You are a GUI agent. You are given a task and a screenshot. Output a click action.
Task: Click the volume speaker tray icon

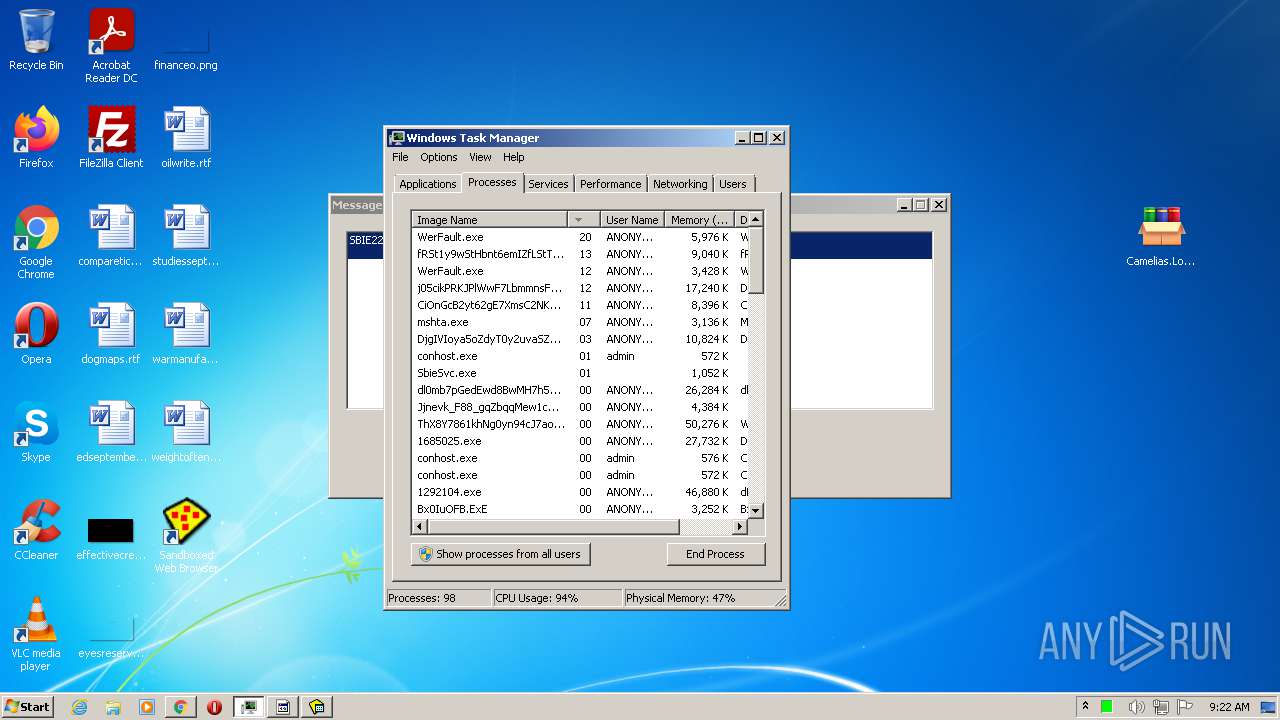click(1136, 707)
